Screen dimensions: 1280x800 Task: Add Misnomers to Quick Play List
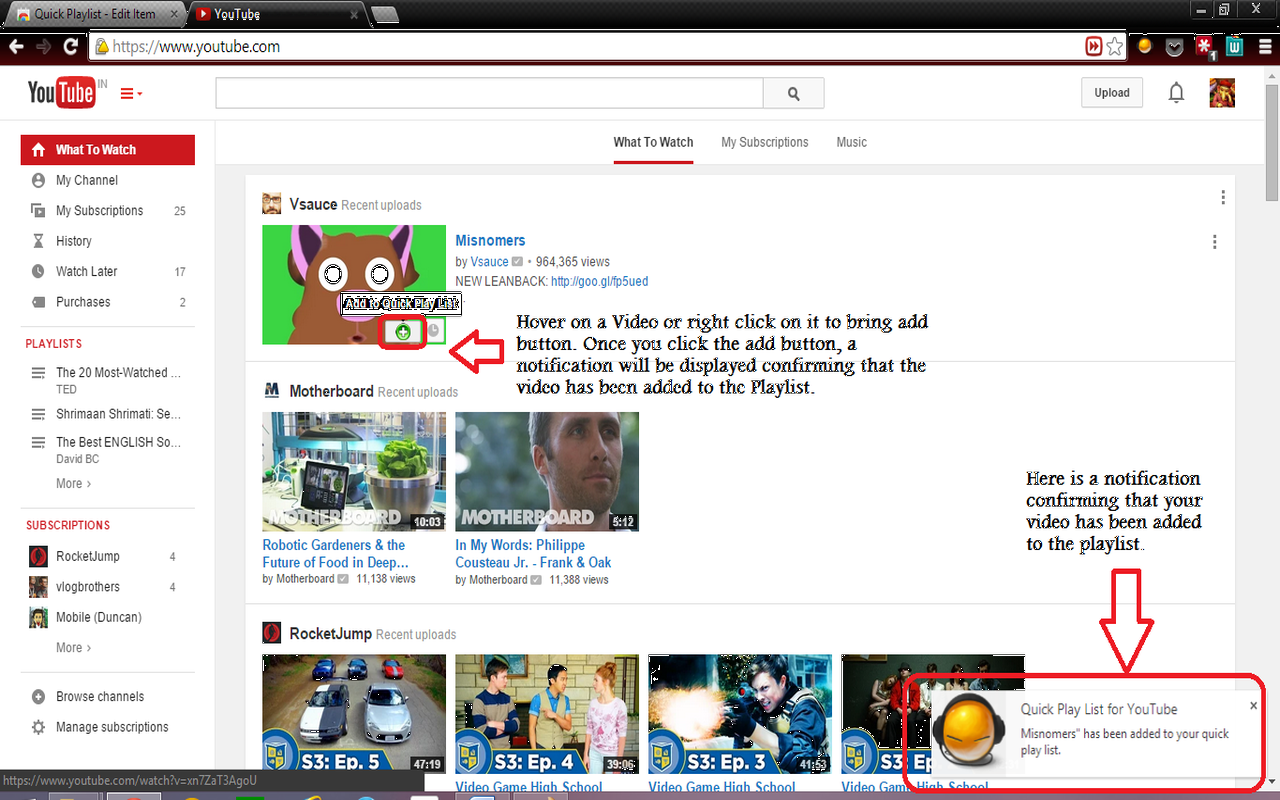(x=403, y=332)
